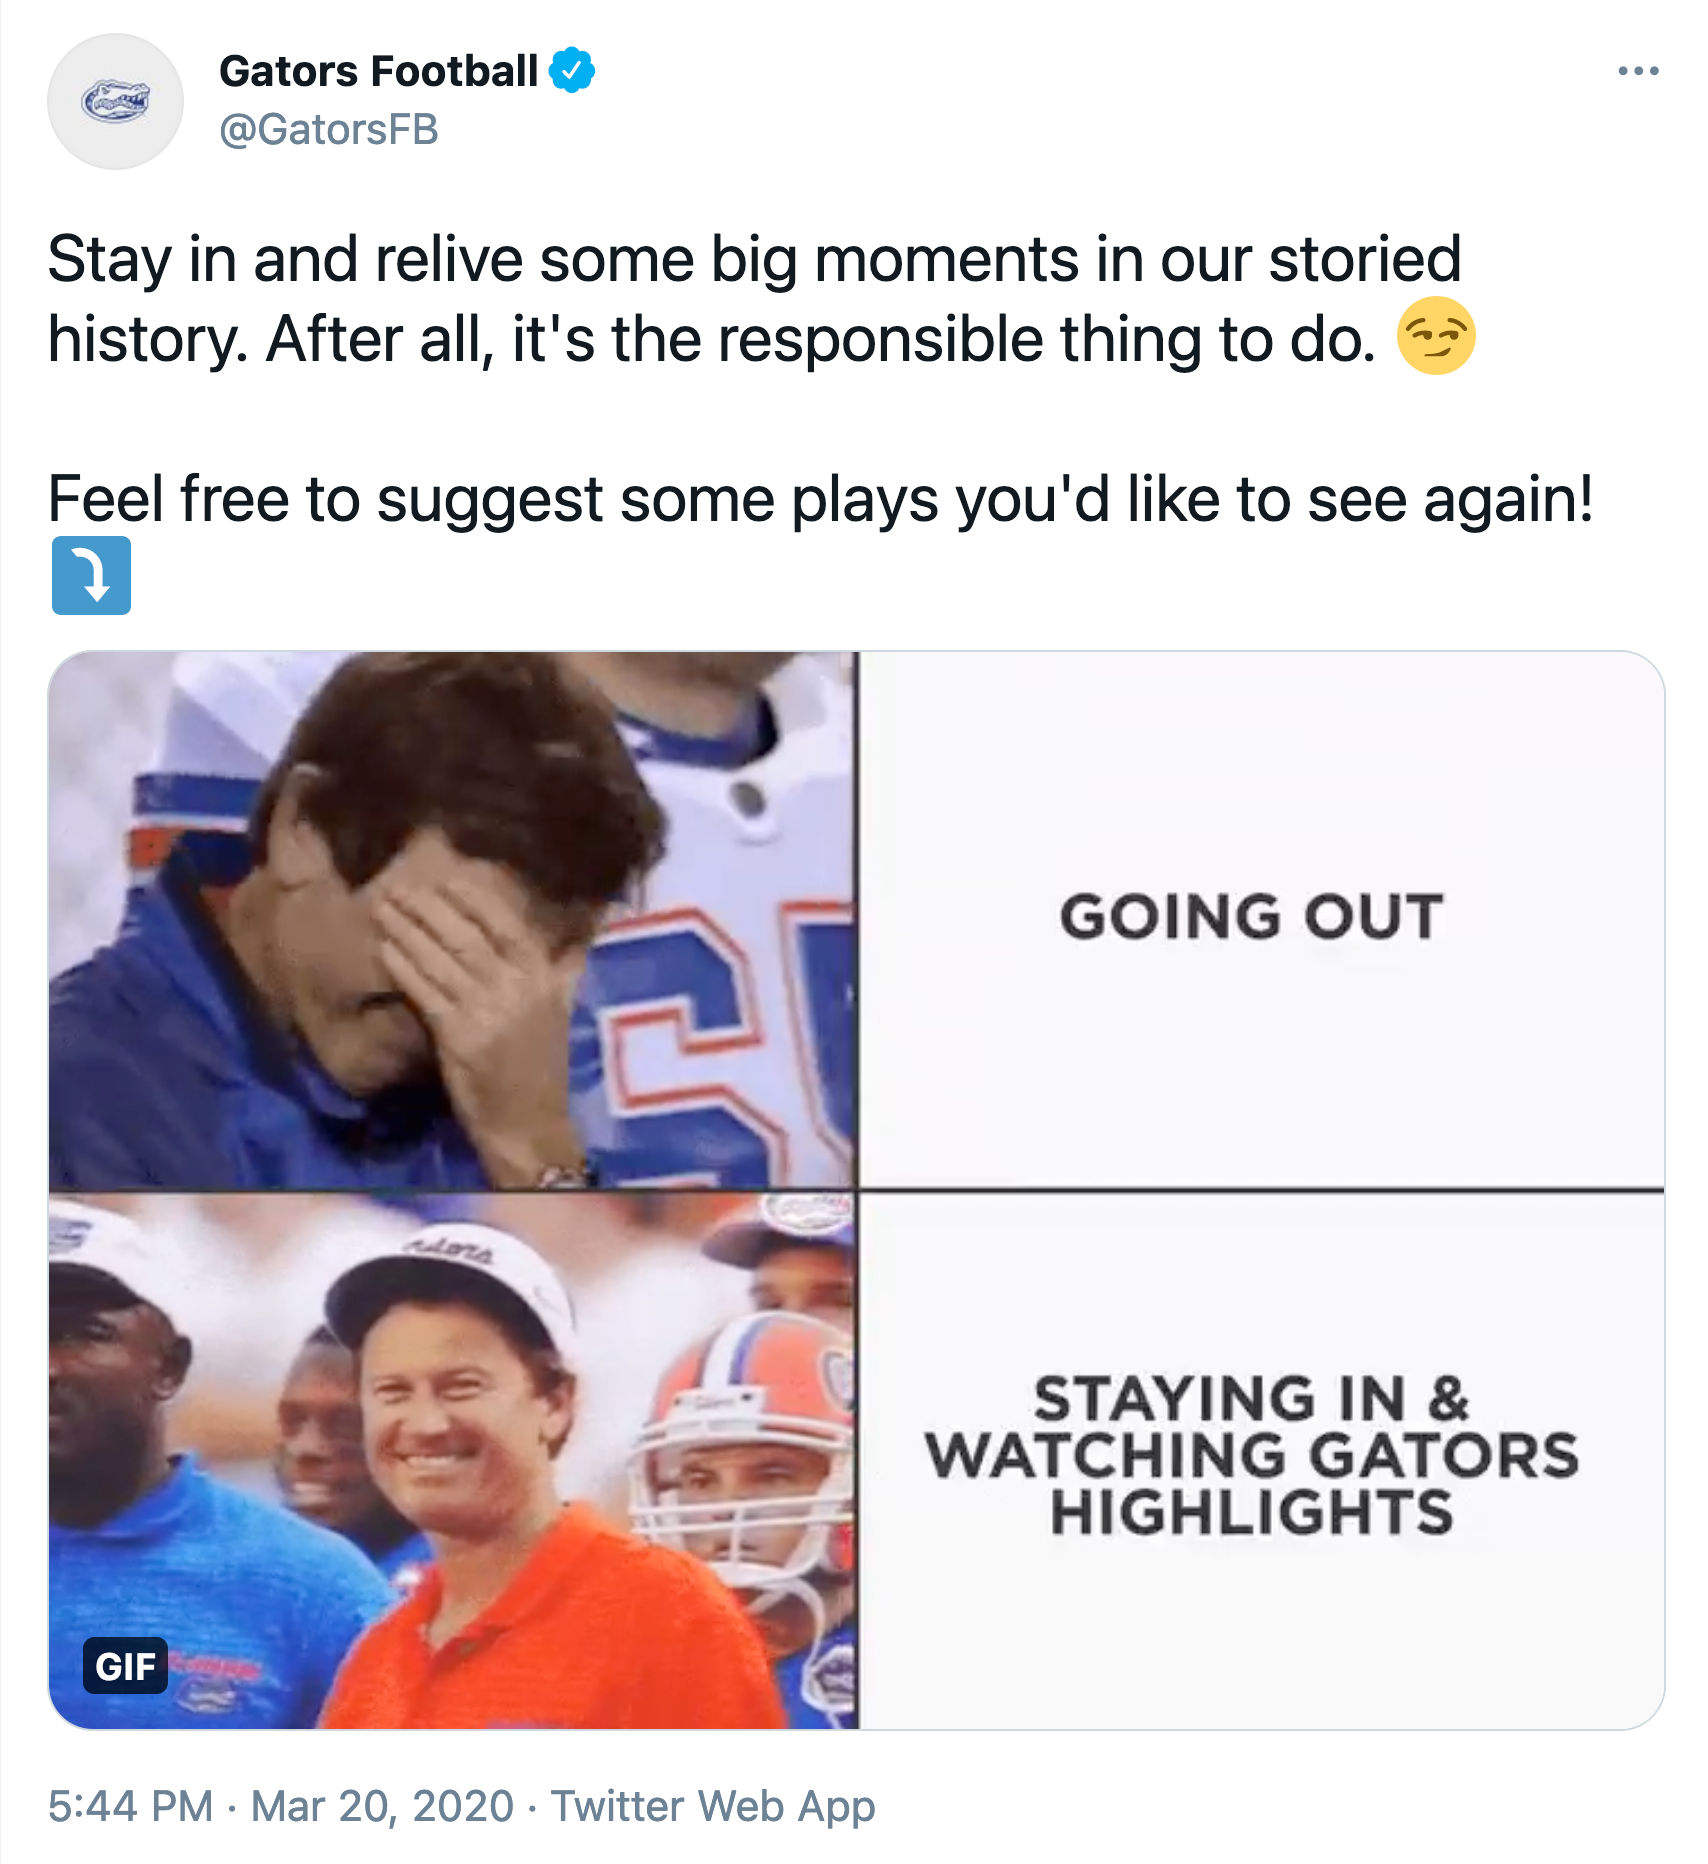
Task: Open the three-dot more options menu
Action: pyautogui.click(x=1638, y=71)
